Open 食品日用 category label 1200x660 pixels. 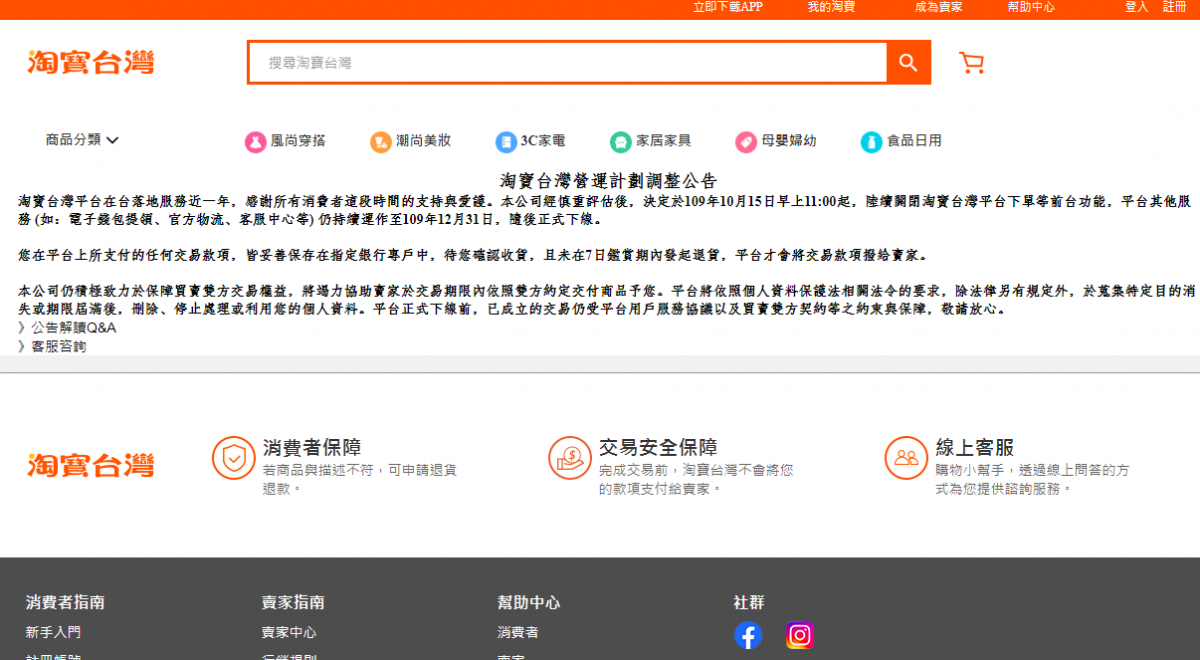click(915, 141)
